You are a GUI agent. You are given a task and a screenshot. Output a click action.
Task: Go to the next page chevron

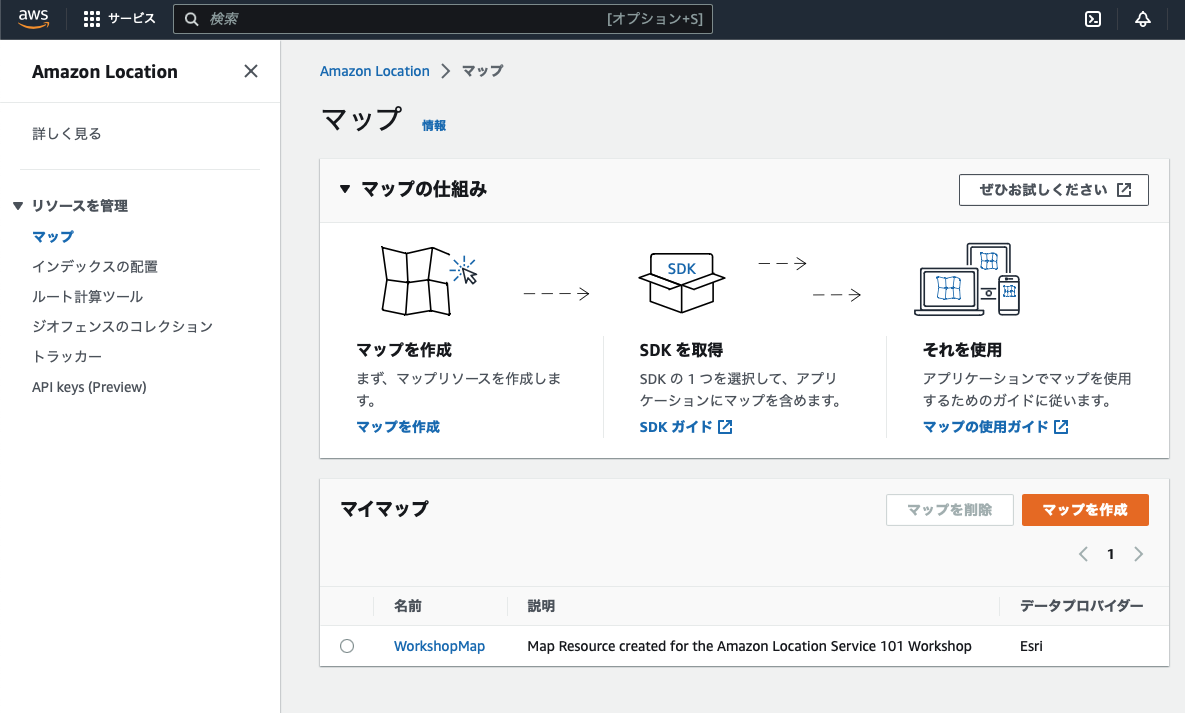coord(1138,554)
